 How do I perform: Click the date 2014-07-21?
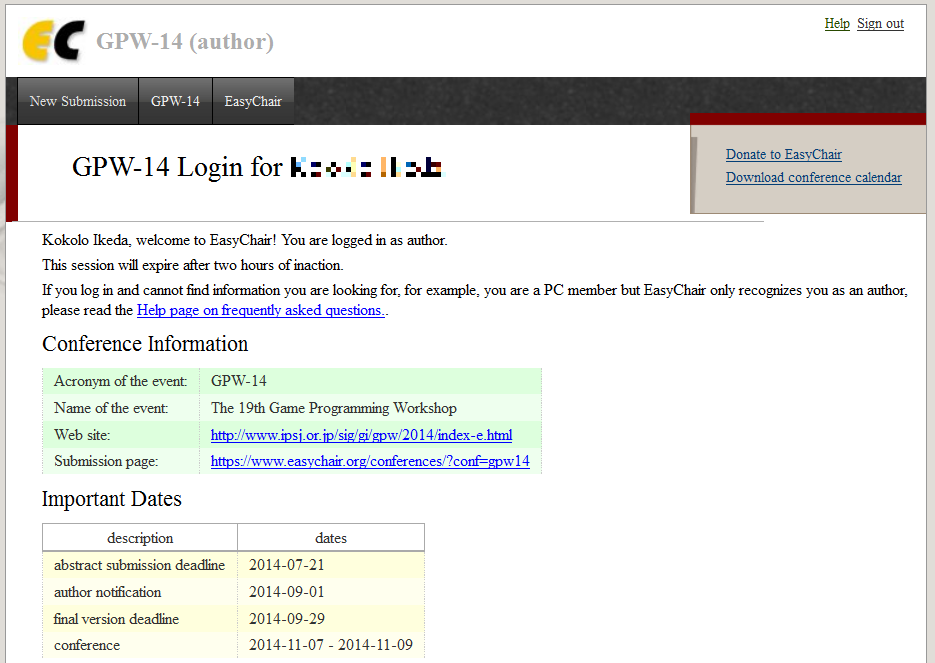point(287,565)
